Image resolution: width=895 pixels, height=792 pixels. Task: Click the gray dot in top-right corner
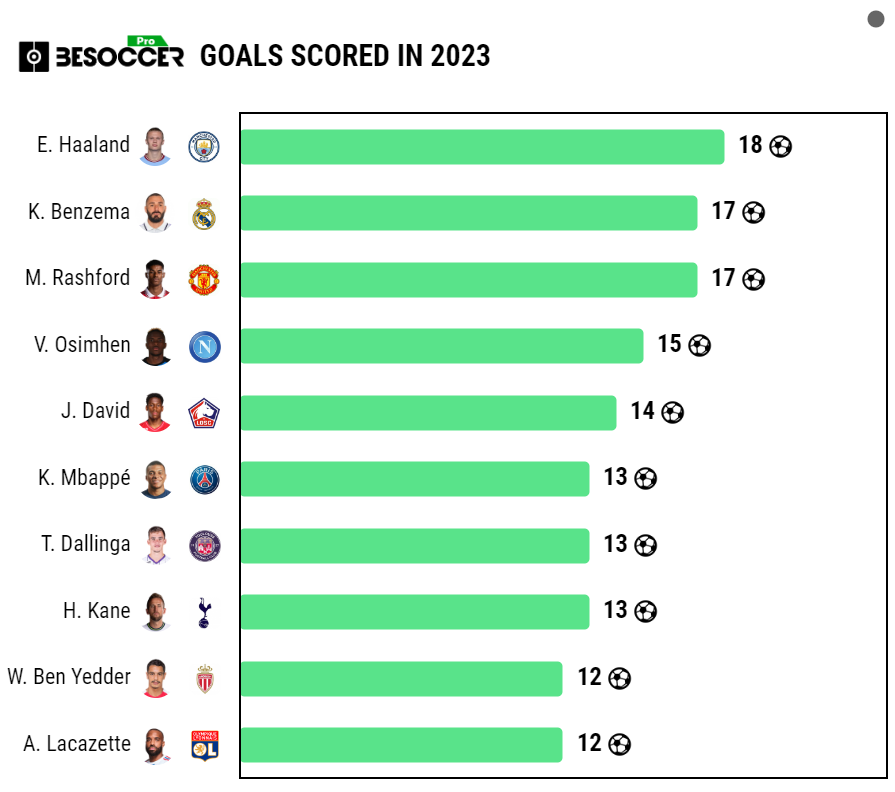click(876, 20)
